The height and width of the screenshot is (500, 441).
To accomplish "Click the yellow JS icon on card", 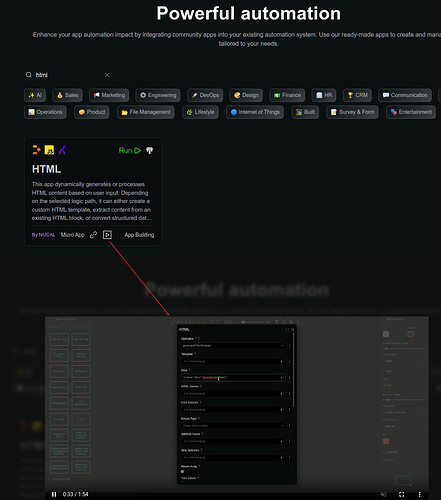I will (x=49, y=150).
